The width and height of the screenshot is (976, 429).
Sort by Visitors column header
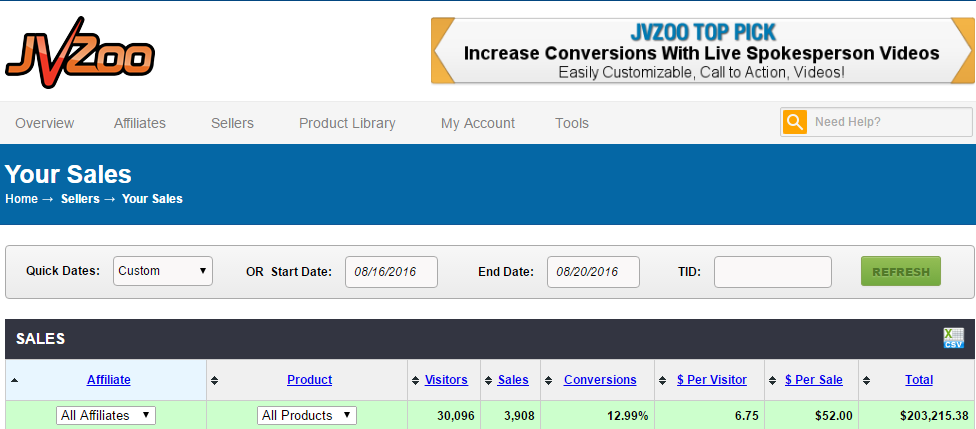point(446,380)
